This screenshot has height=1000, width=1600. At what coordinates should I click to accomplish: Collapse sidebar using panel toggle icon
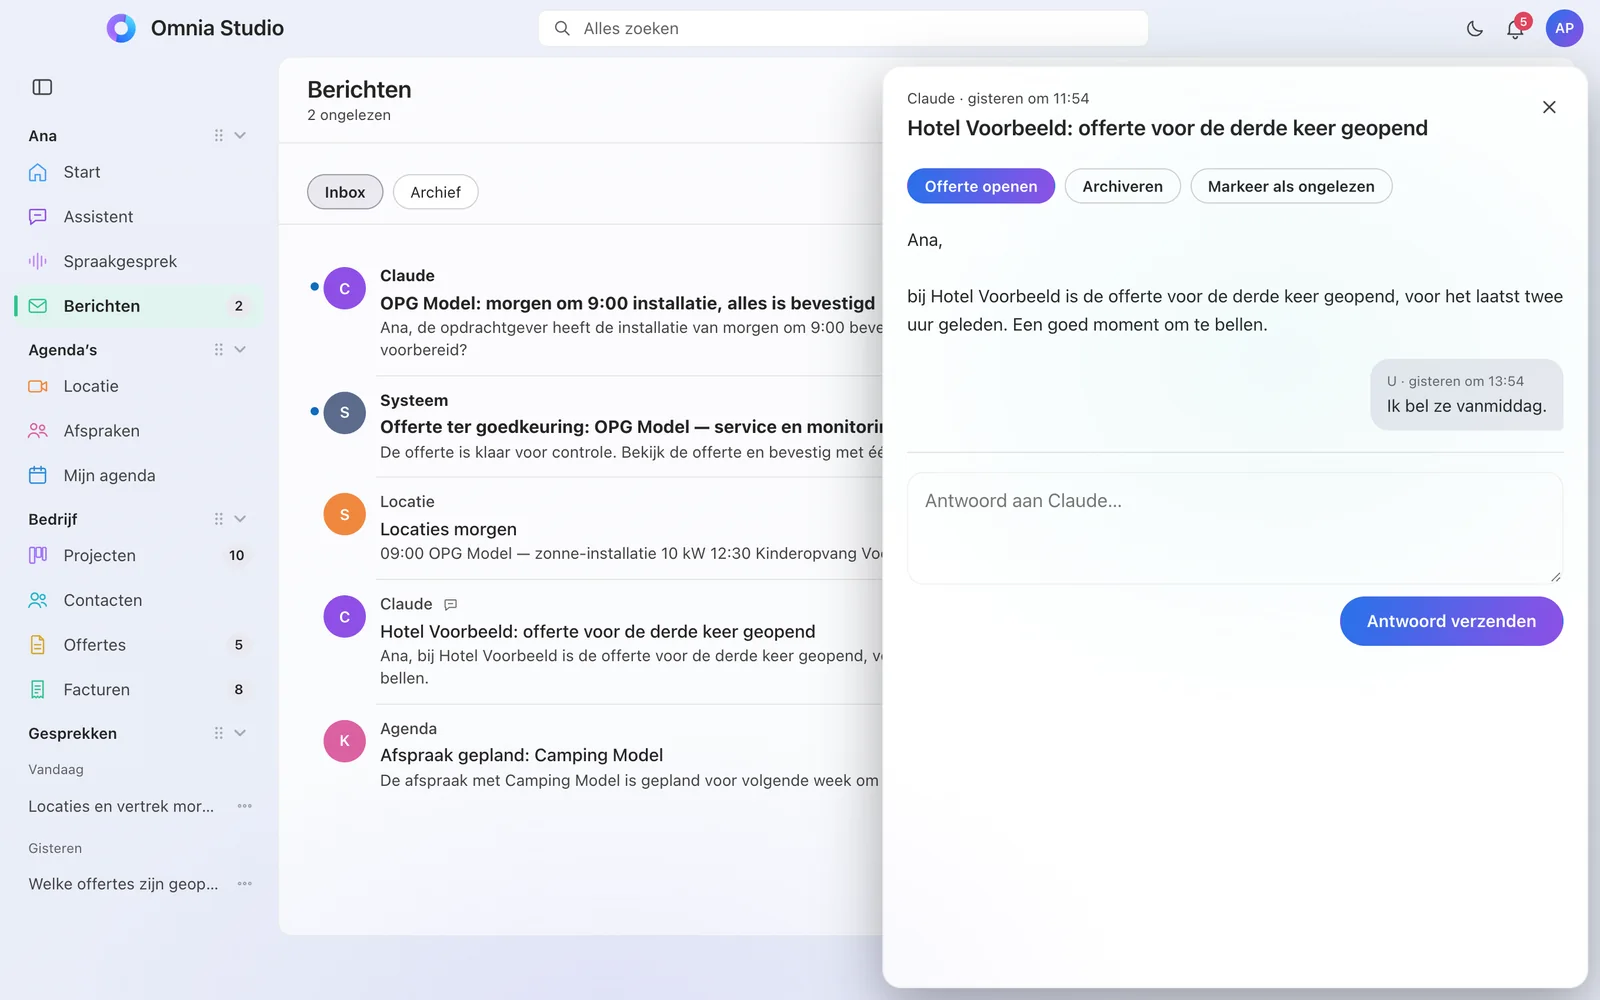42,87
